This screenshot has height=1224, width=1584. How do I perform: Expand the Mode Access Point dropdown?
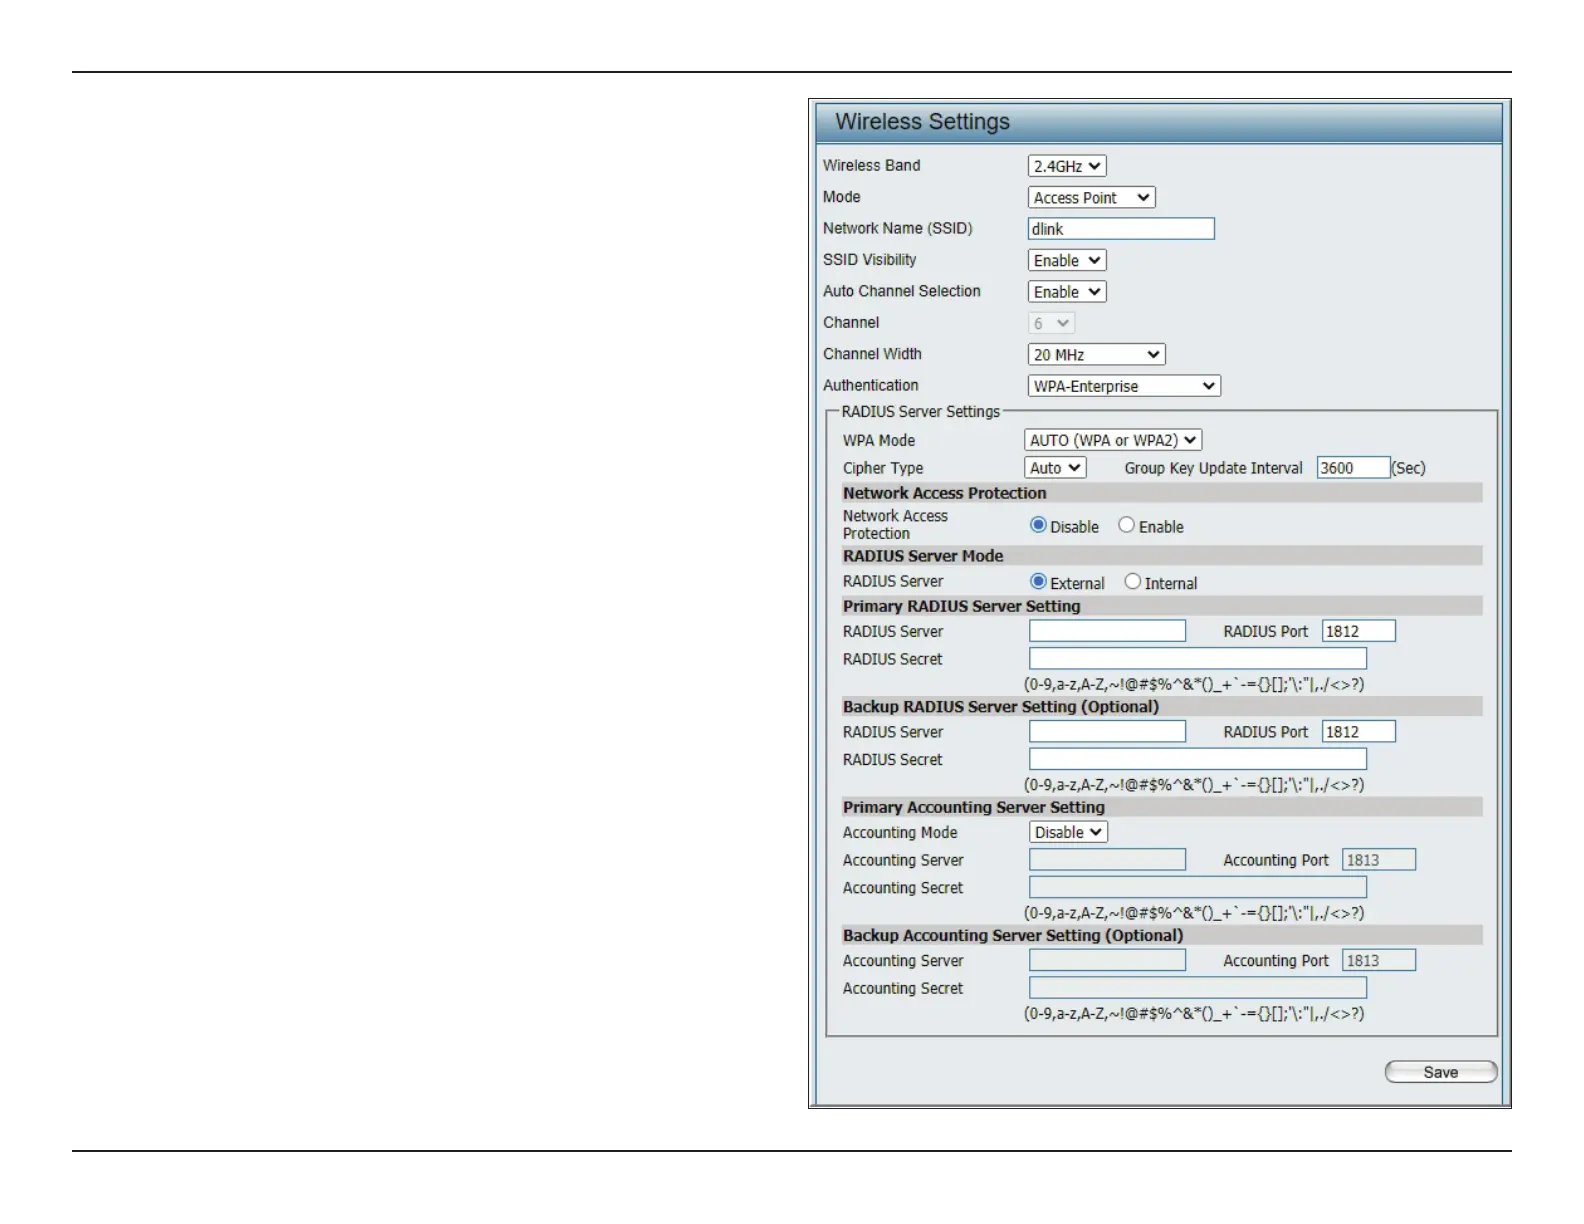[x=1091, y=198]
